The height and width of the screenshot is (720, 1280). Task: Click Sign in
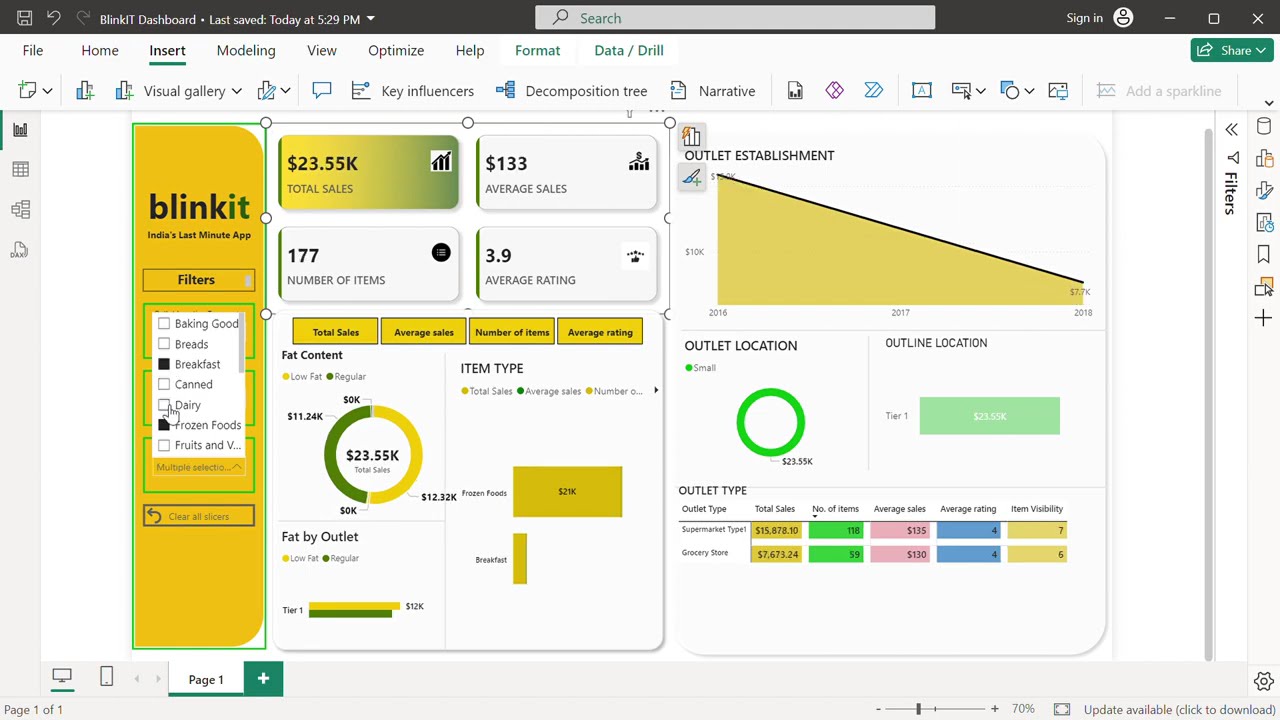coord(1084,18)
